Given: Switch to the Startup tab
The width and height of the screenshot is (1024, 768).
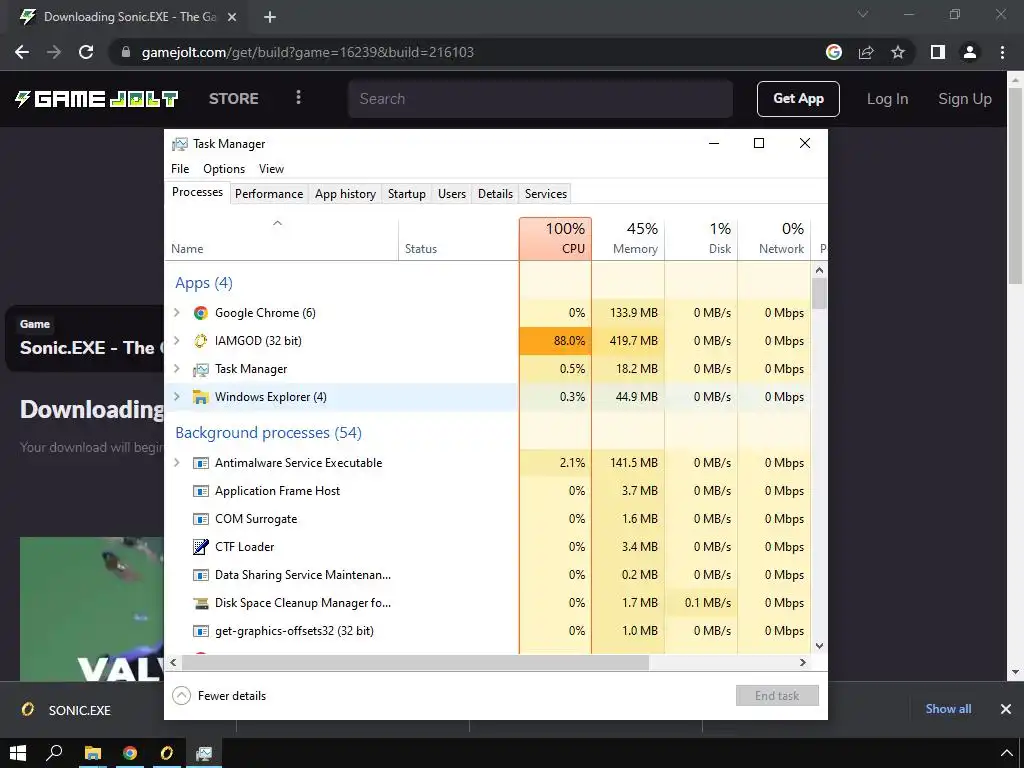Looking at the screenshot, I should (x=406, y=194).
